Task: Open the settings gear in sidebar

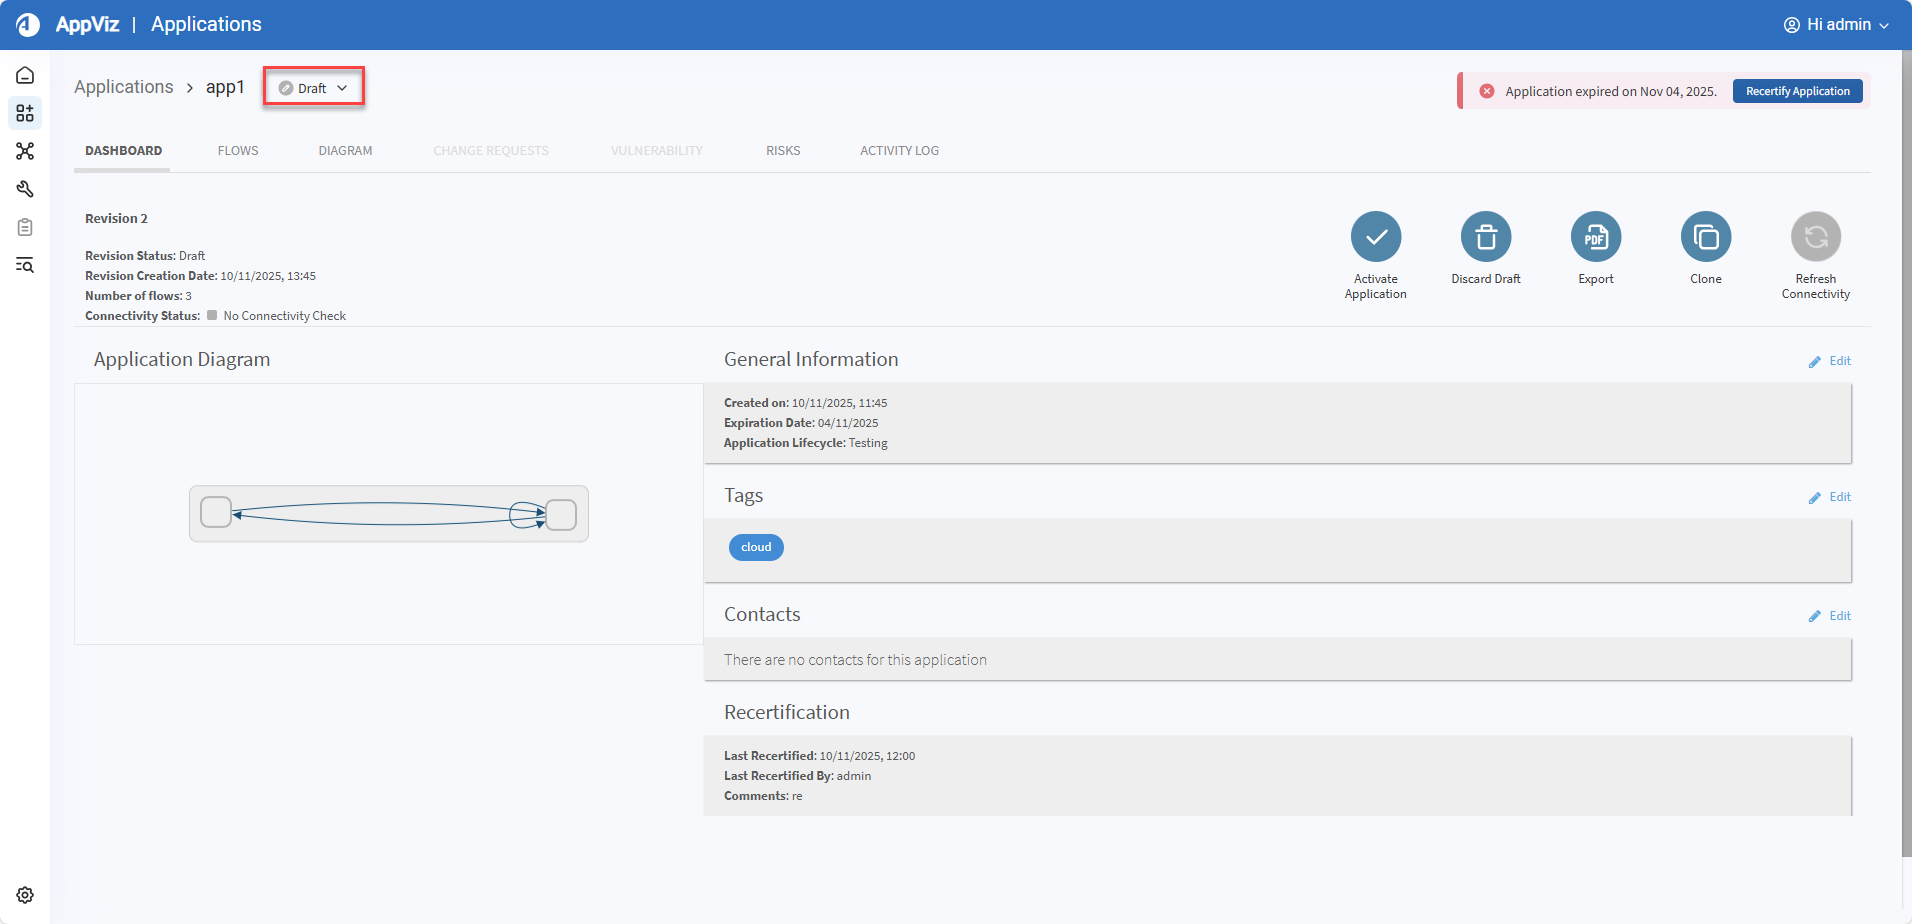Action: coord(25,895)
